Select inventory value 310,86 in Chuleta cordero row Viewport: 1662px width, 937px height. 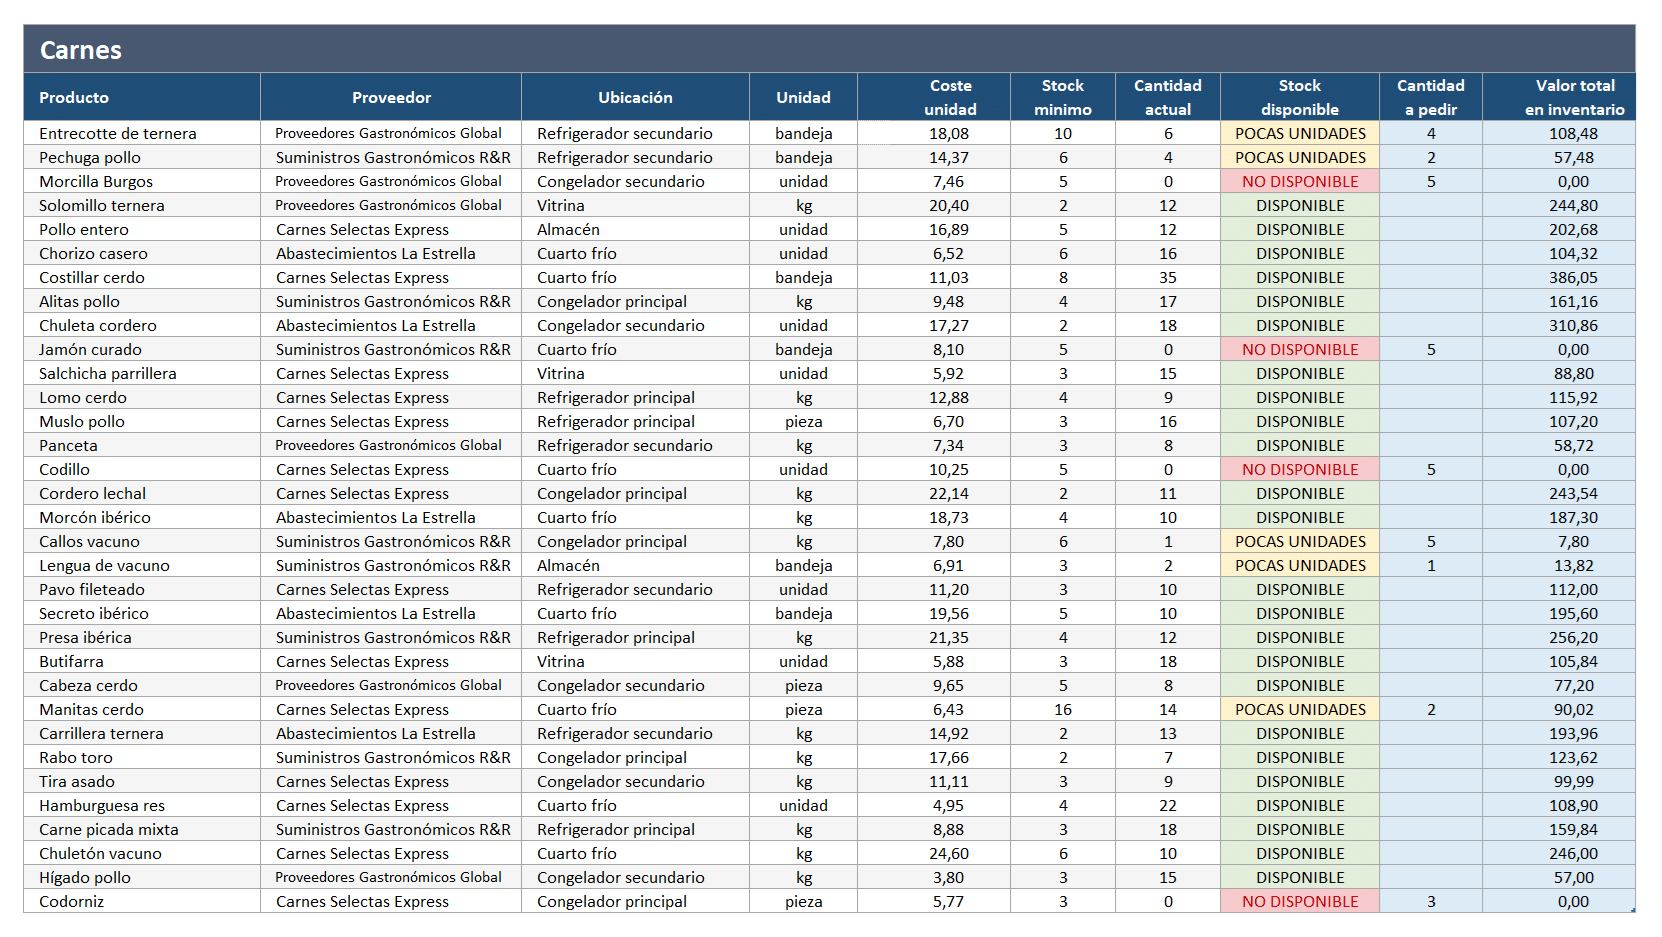coord(1559,325)
